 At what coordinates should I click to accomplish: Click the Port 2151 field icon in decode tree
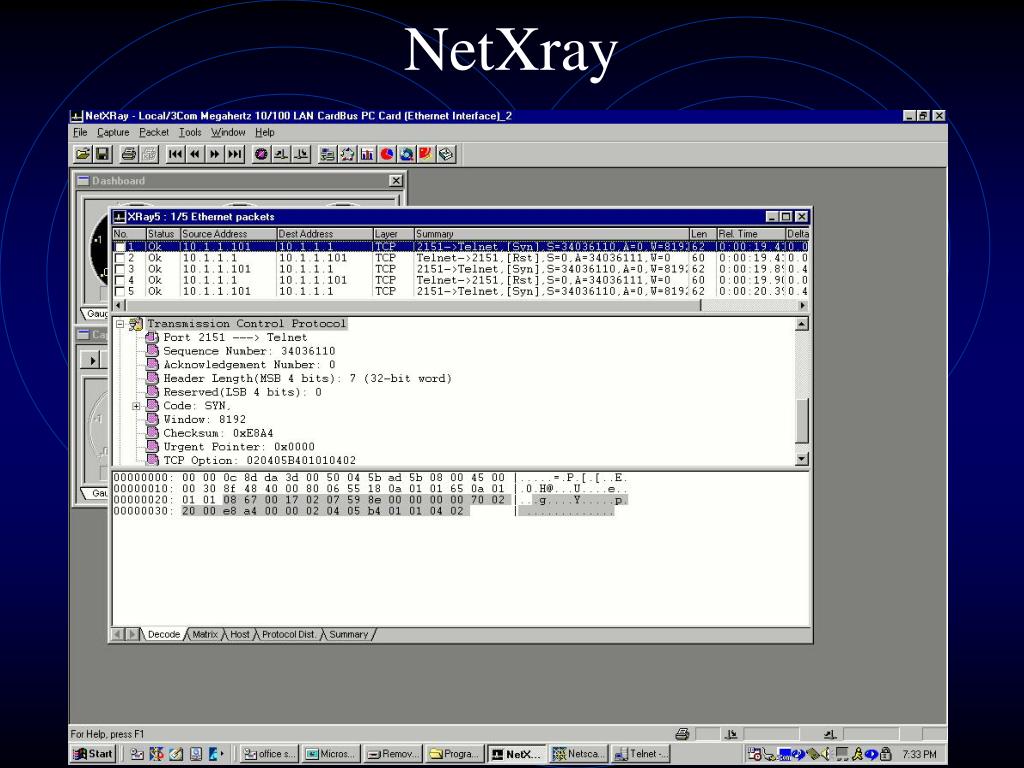pos(152,338)
